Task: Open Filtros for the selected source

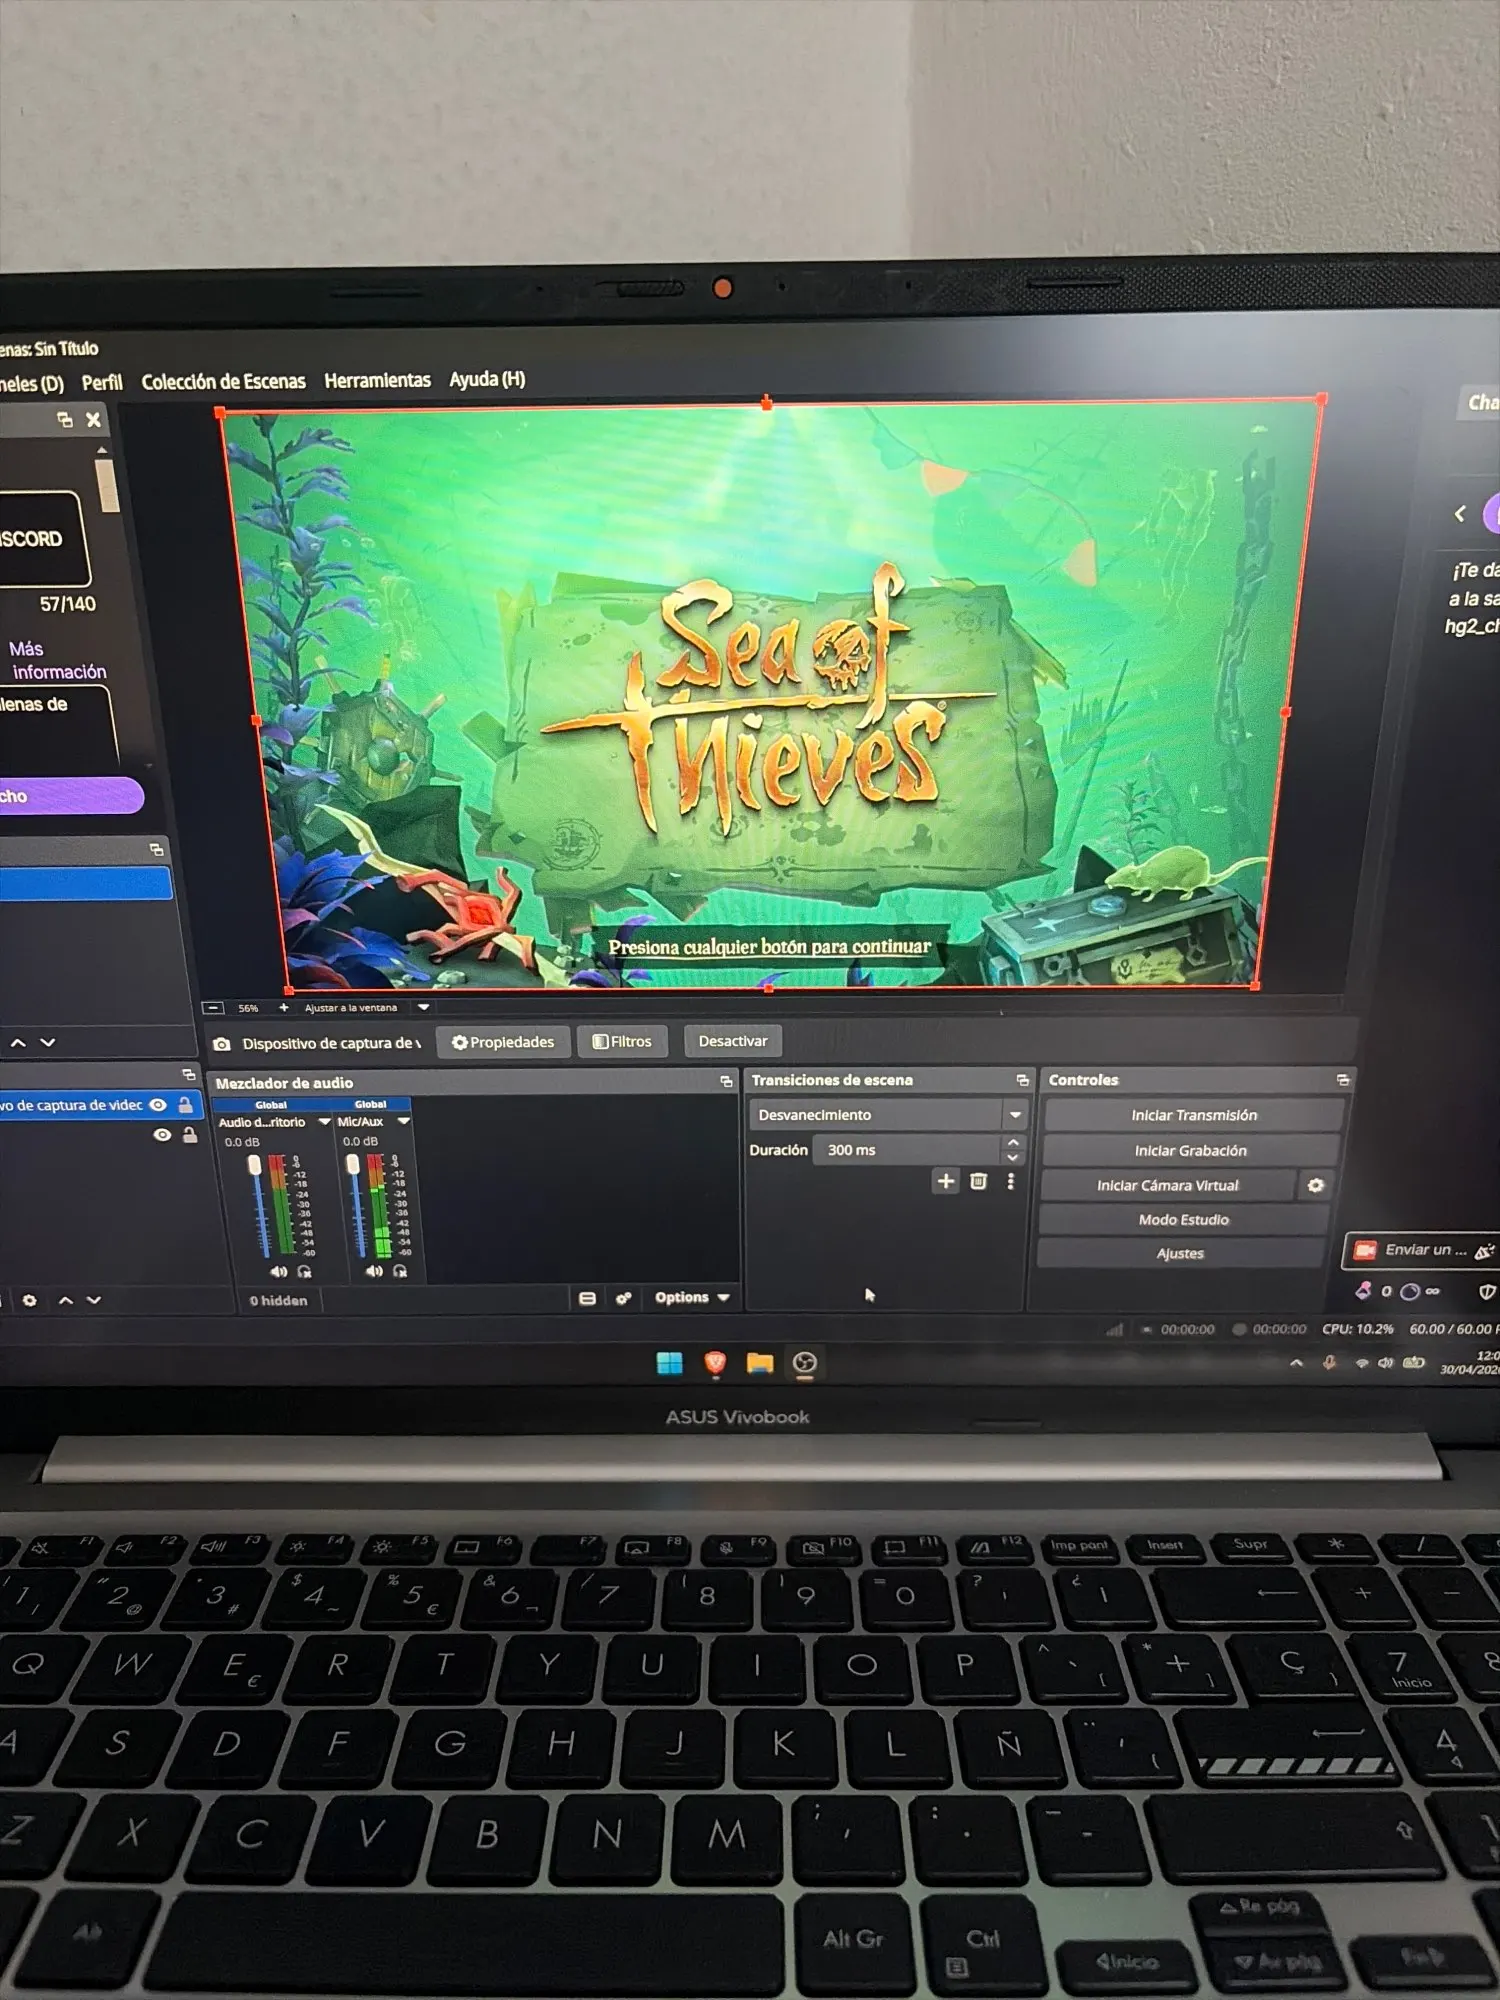Action: point(622,1041)
